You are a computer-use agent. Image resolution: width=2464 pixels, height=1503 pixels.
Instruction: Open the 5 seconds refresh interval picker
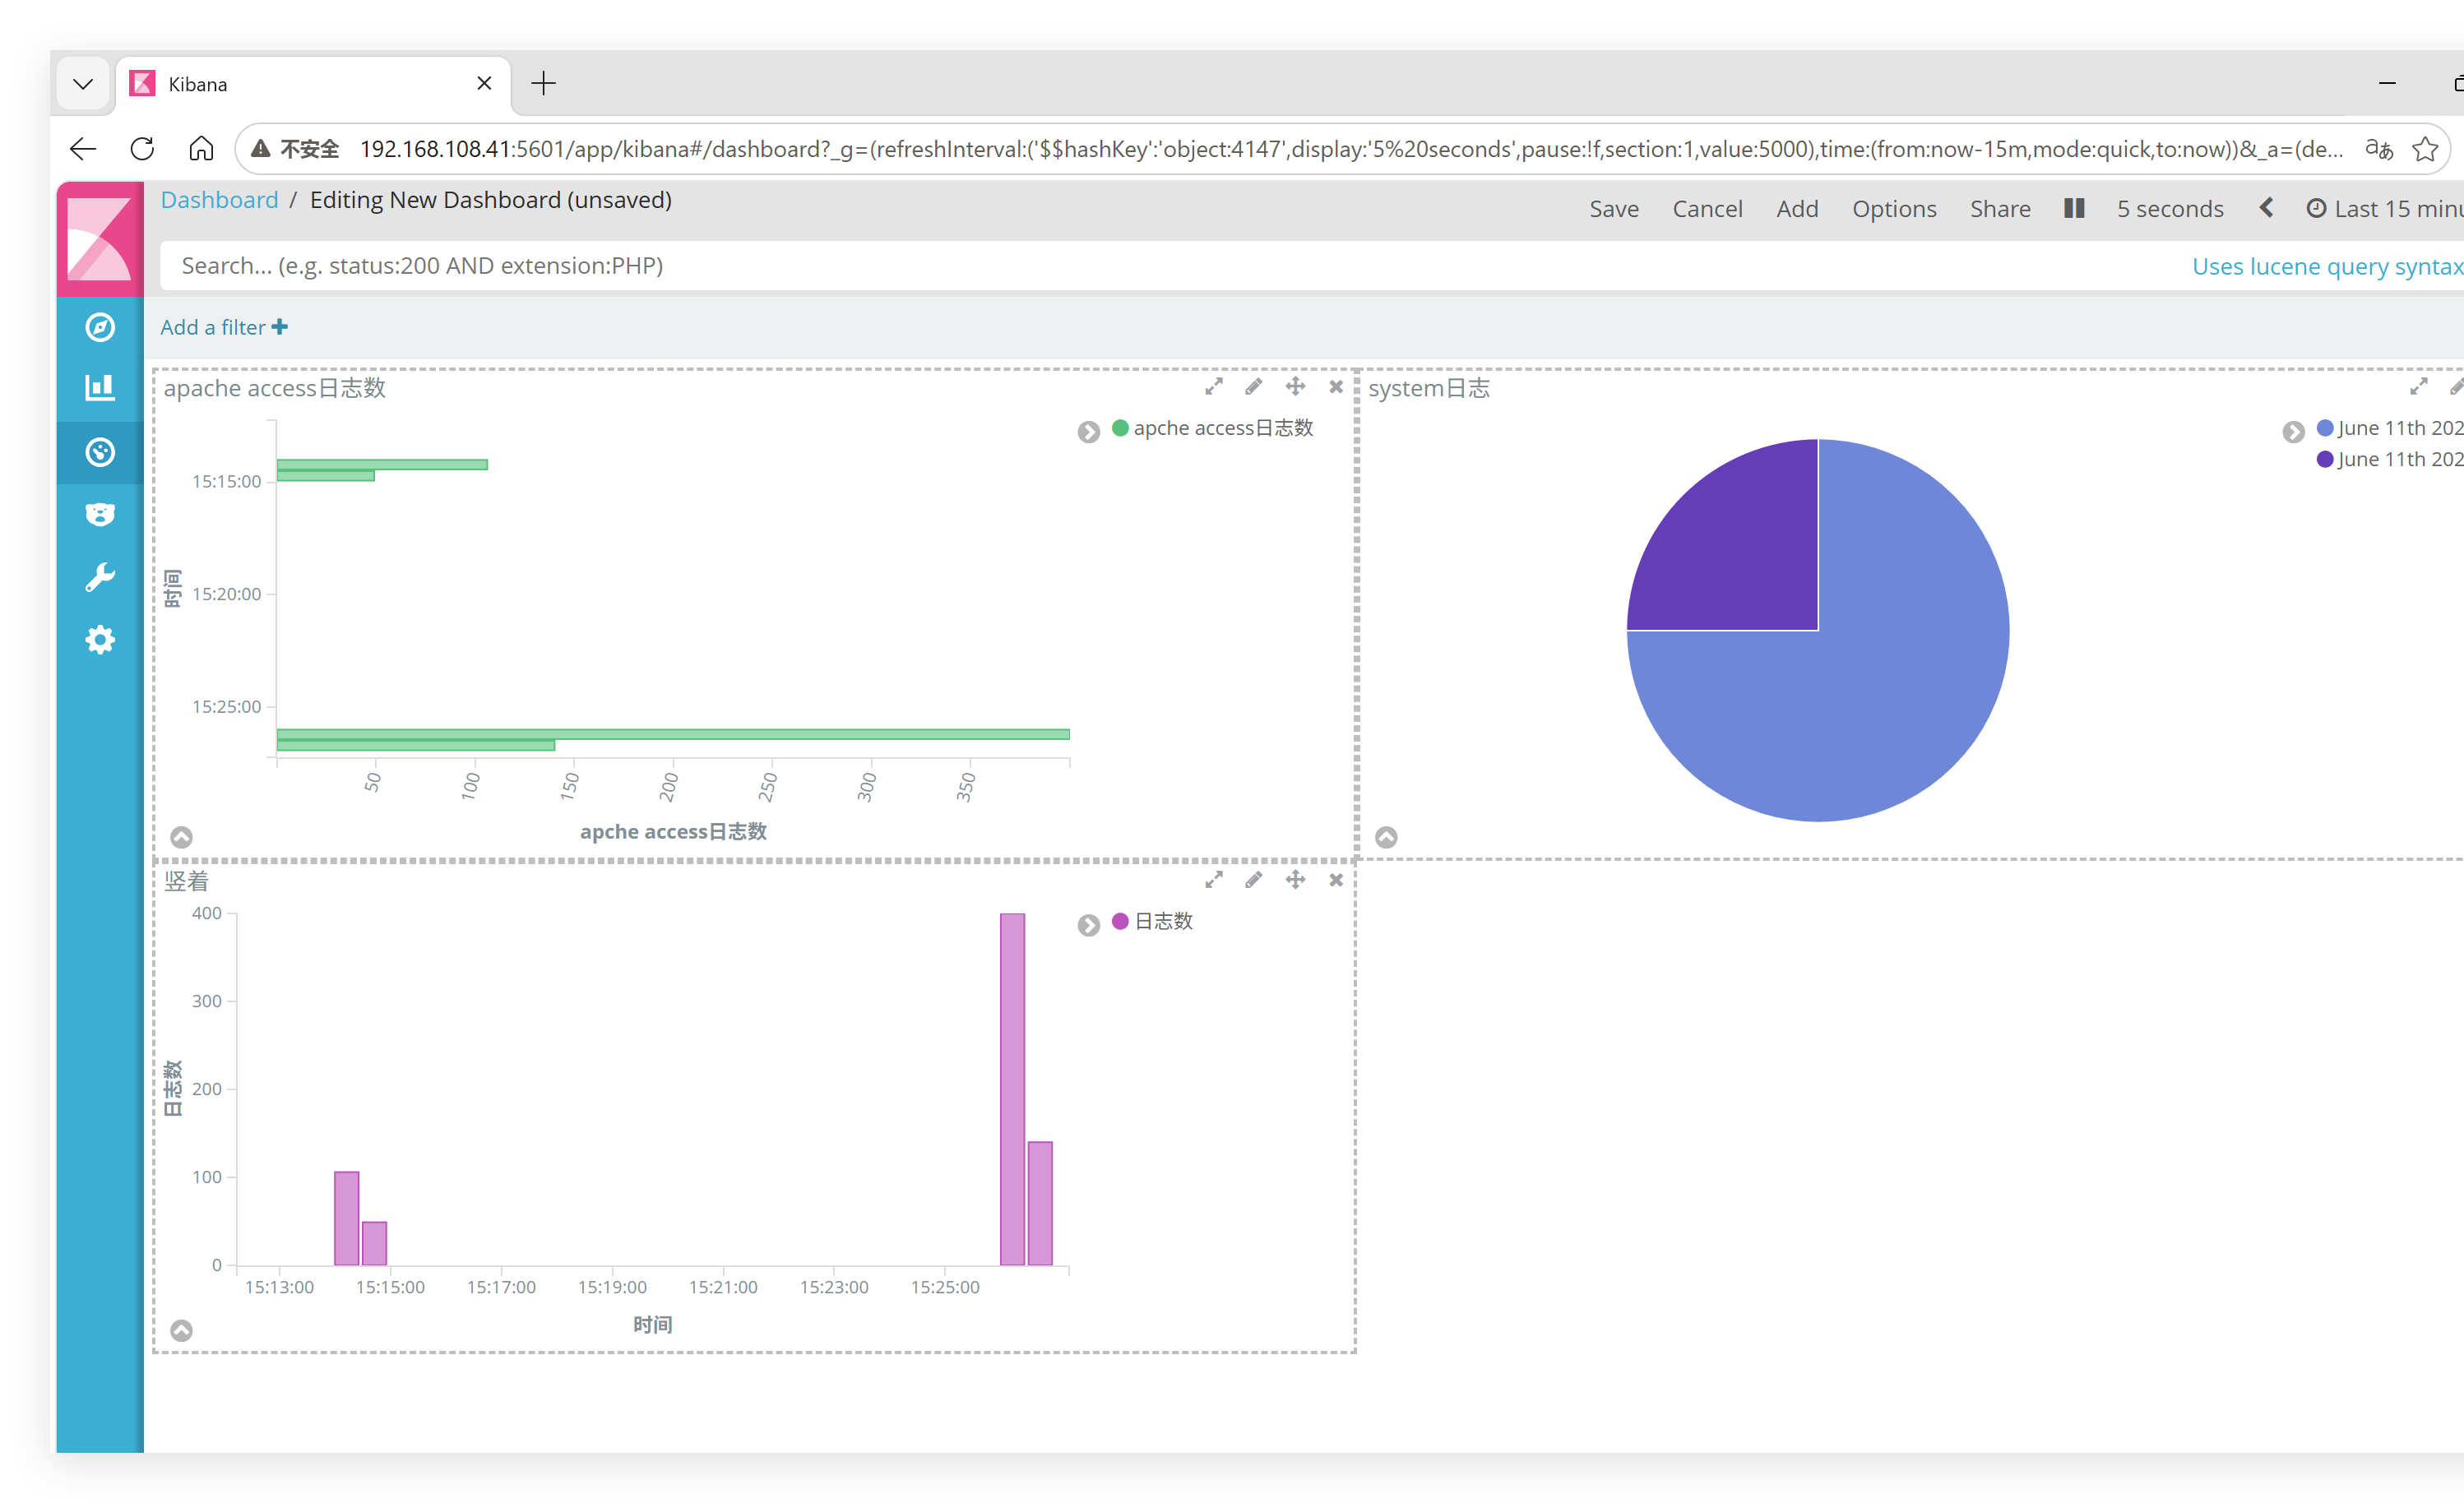pos(2170,209)
